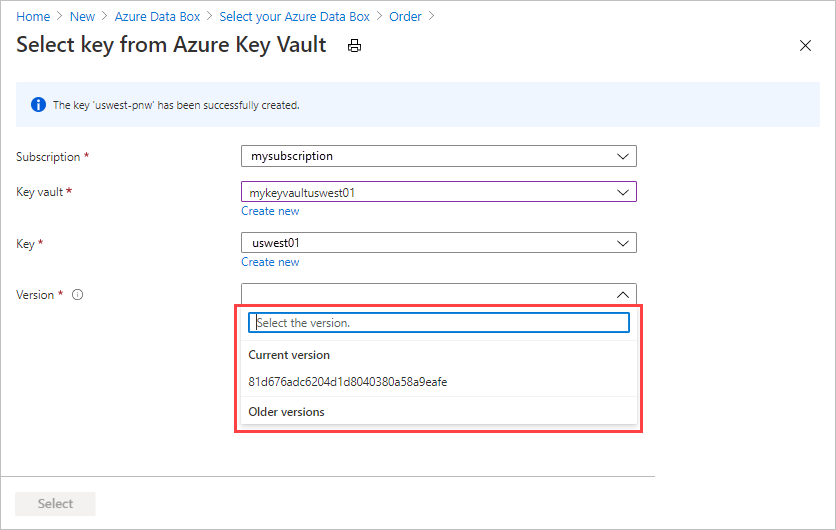Click Create new under Key vault
Viewport: 836px width, 530px height.
[x=270, y=211]
